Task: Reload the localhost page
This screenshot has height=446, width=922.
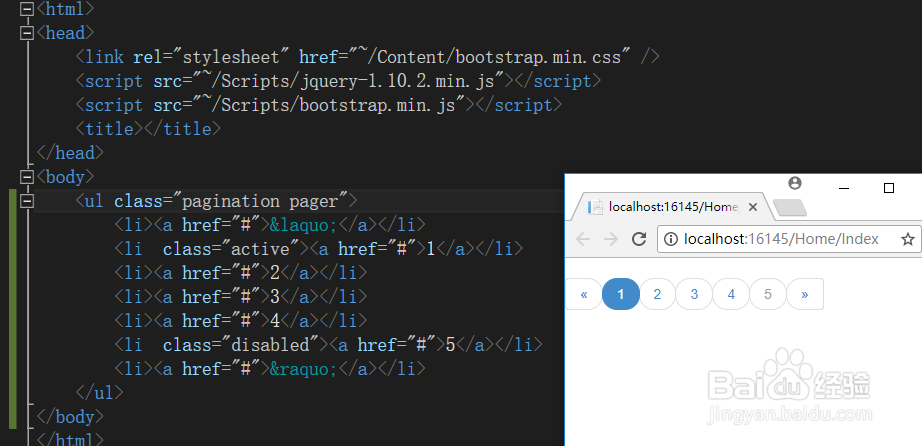Action: pyautogui.click(x=639, y=239)
